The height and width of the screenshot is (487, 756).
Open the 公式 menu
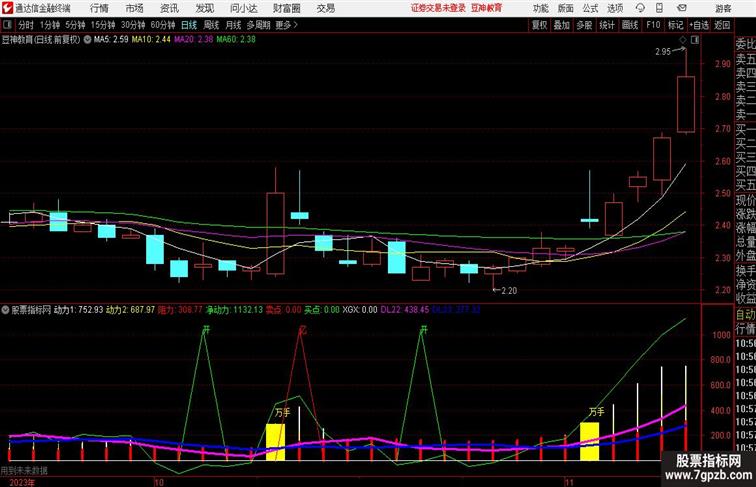pos(590,8)
